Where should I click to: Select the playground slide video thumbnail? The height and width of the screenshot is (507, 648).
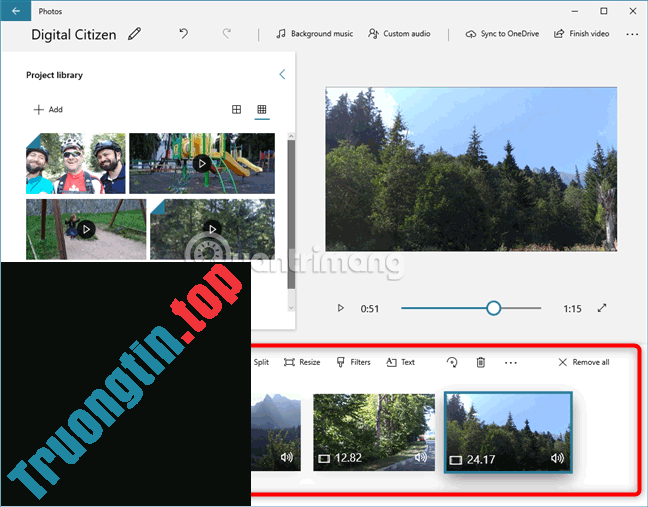(x=202, y=163)
